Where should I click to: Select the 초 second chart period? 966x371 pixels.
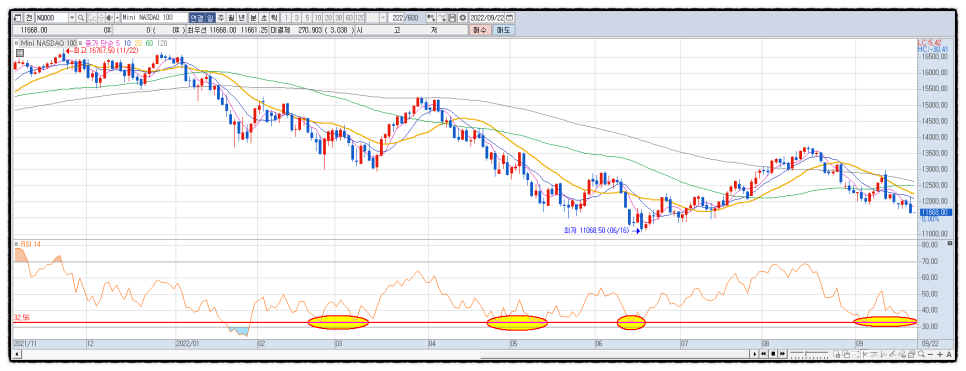coord(264,17)
